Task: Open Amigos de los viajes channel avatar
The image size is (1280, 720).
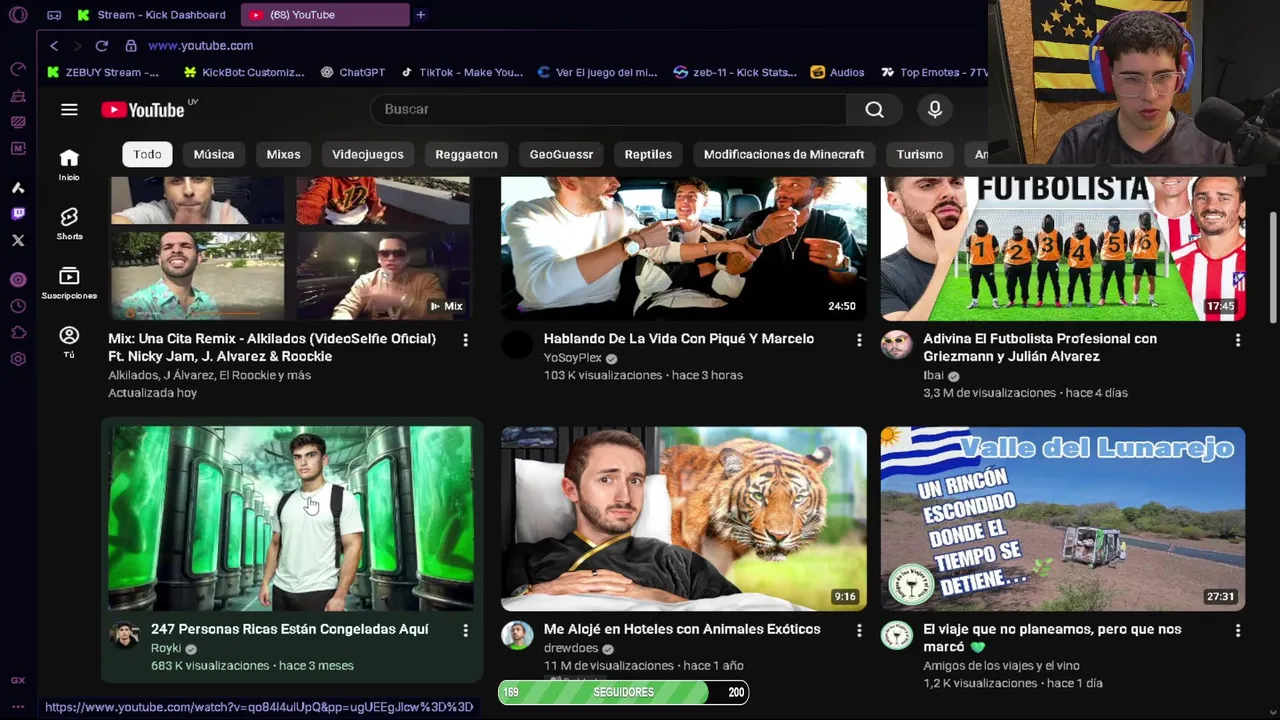Action: (x=896, y=636)
